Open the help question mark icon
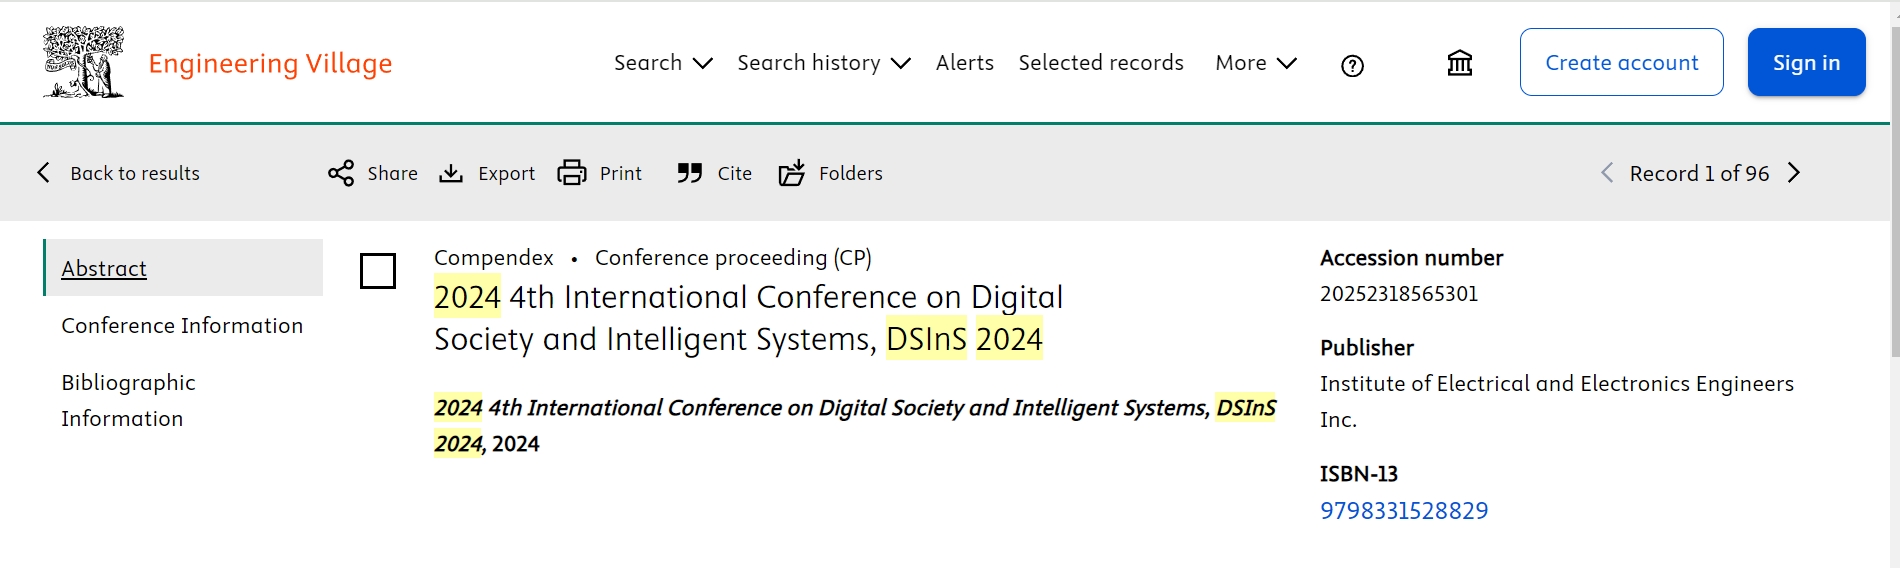Viewport: 1900px width, 568px height. point(1352,66)
